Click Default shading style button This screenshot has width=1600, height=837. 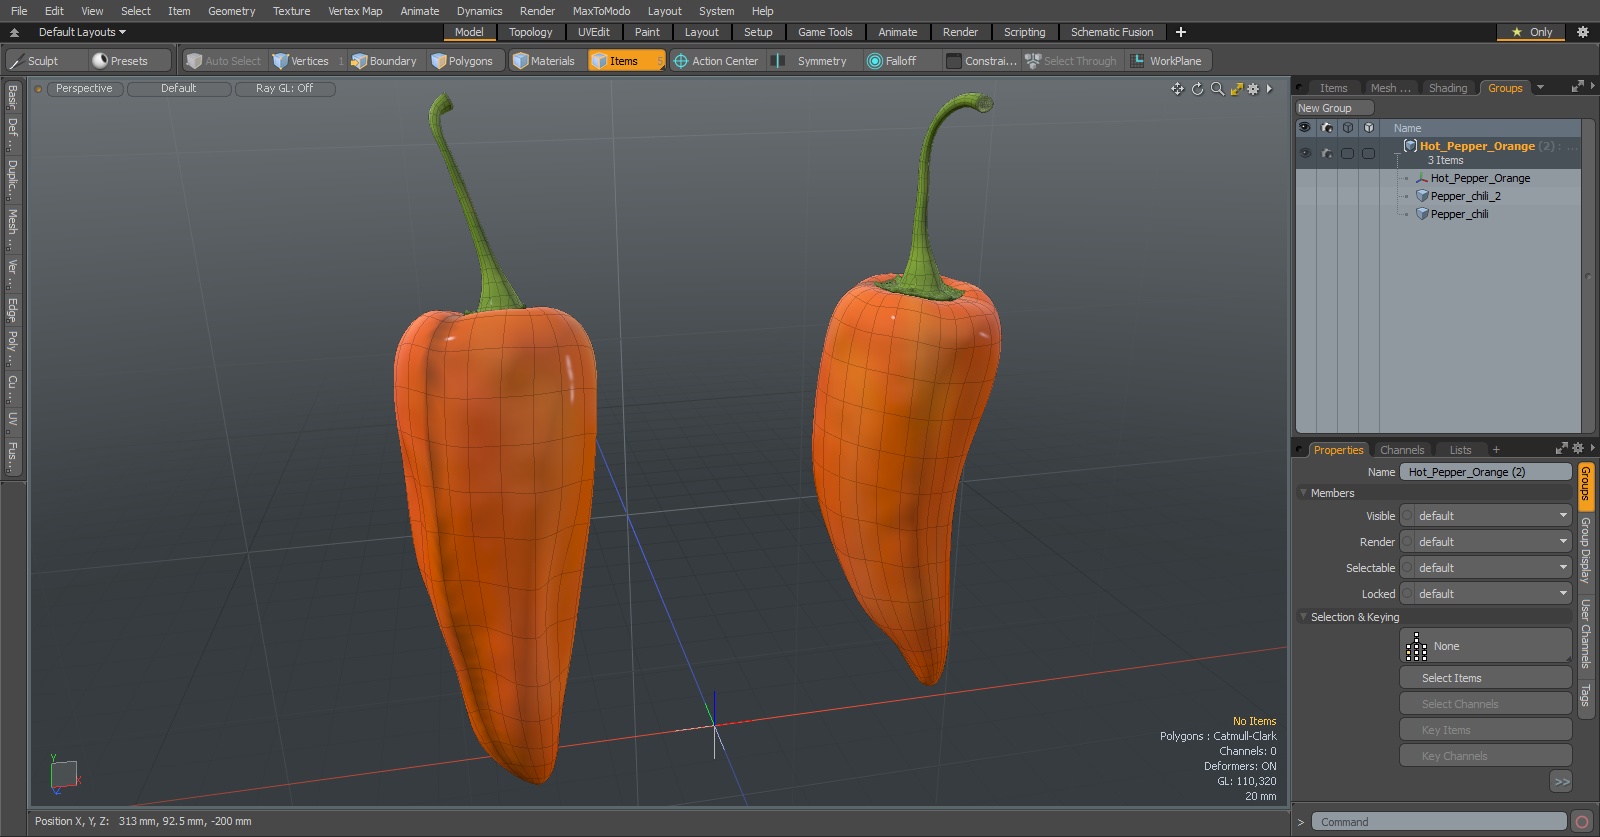coord(179,89)
